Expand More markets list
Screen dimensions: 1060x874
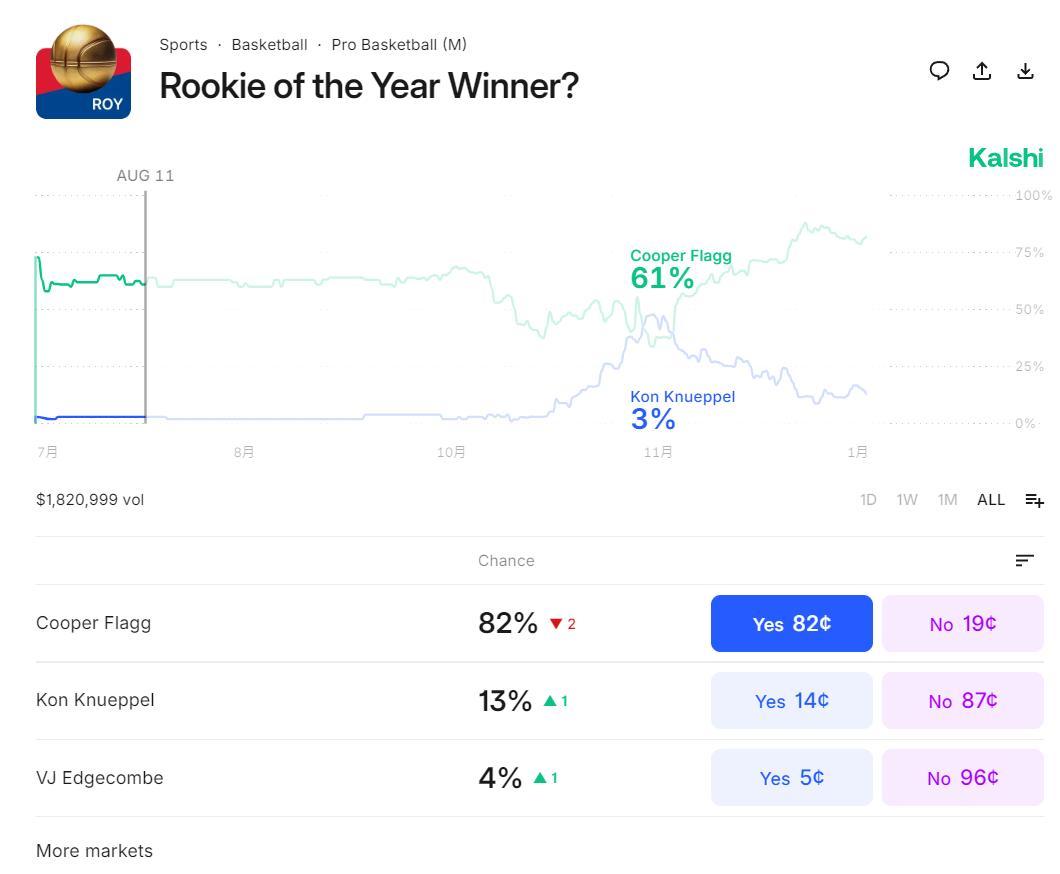94,851
